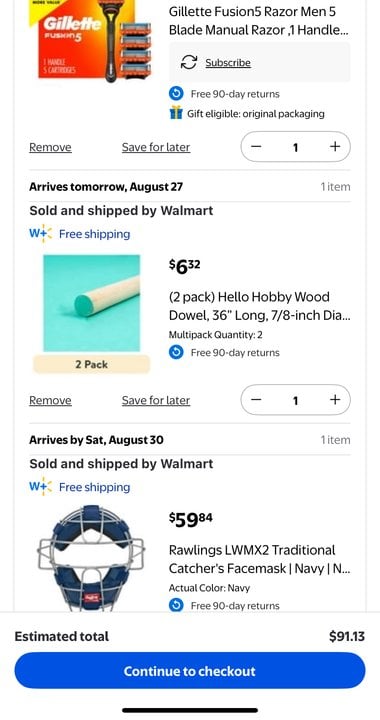Tap the gift eligible present icon
380x720 pixels.
coord(176,113)
